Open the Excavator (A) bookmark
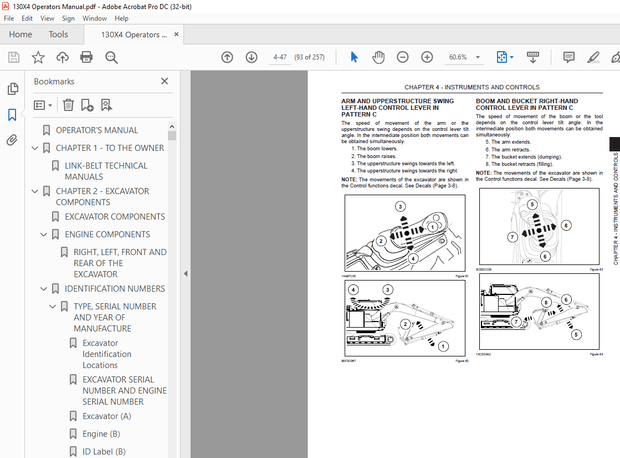Viewport: 620px width, 458px height. tap(107, 416)
